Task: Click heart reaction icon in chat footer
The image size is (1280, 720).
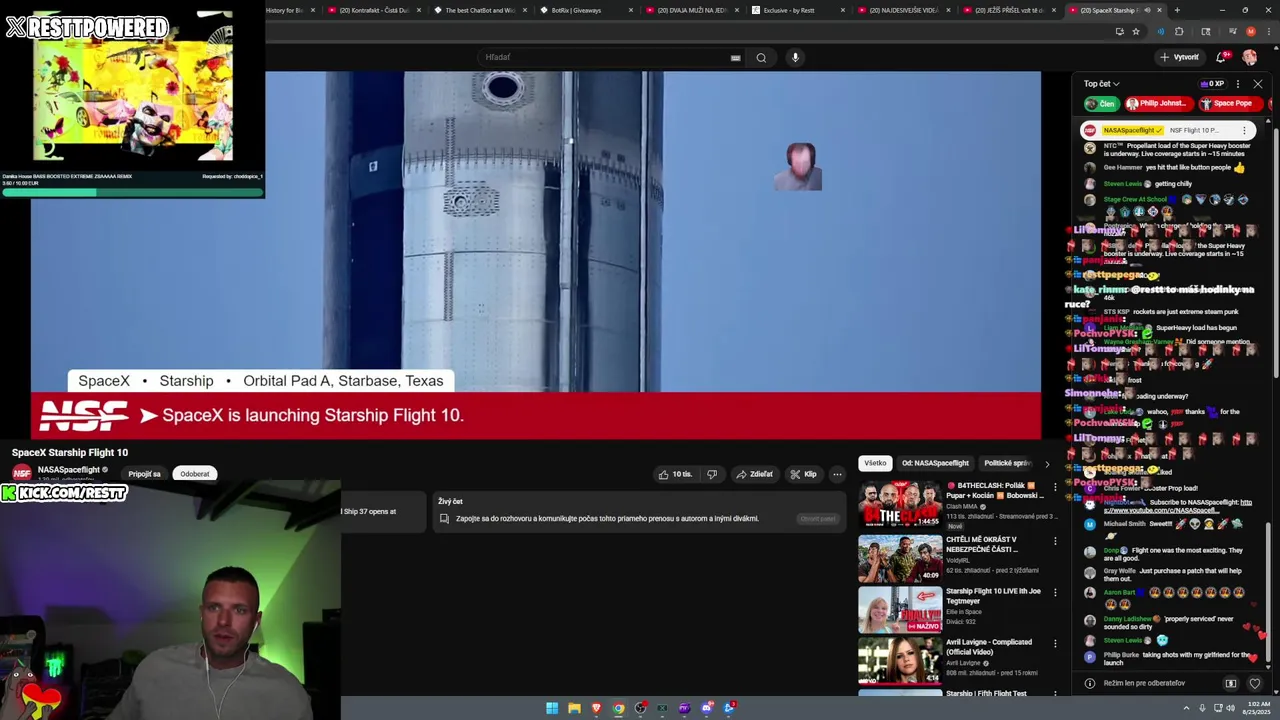Action: pyautogui.click(x=1255, y=684)
